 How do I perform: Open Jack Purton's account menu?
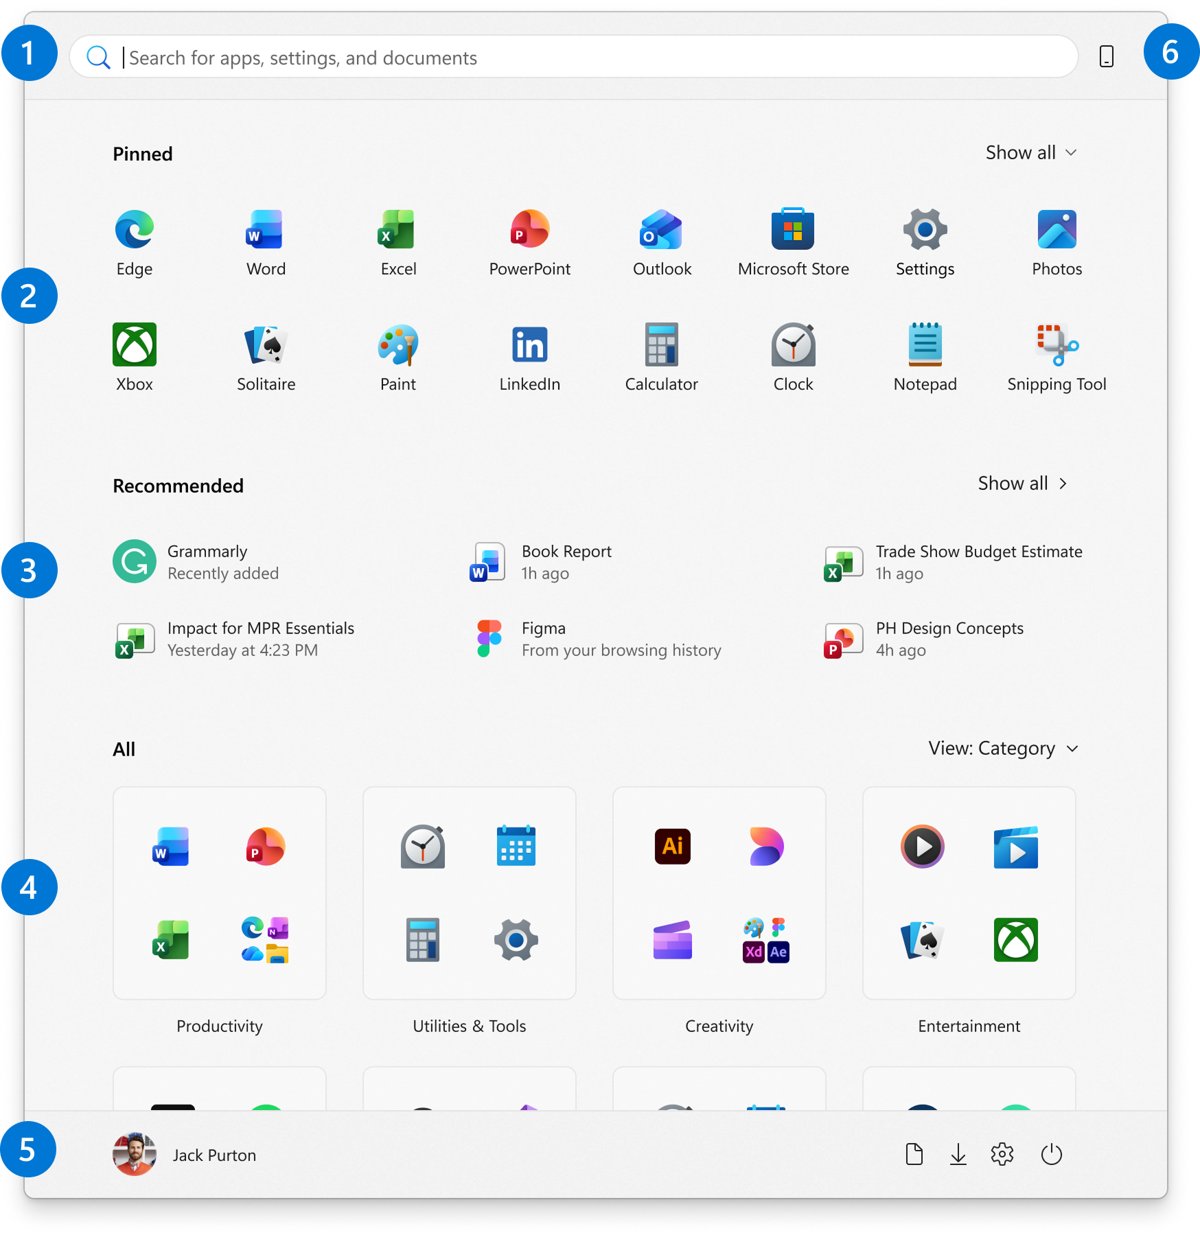185,1155
